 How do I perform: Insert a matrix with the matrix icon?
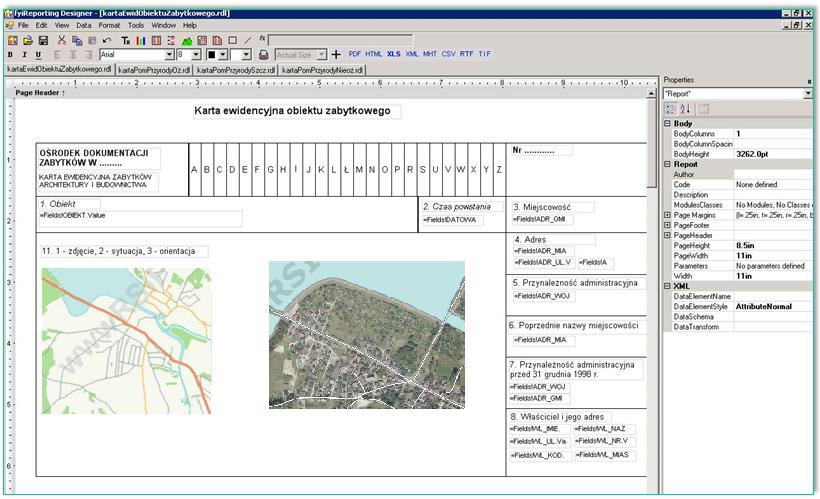pos(202,40)
